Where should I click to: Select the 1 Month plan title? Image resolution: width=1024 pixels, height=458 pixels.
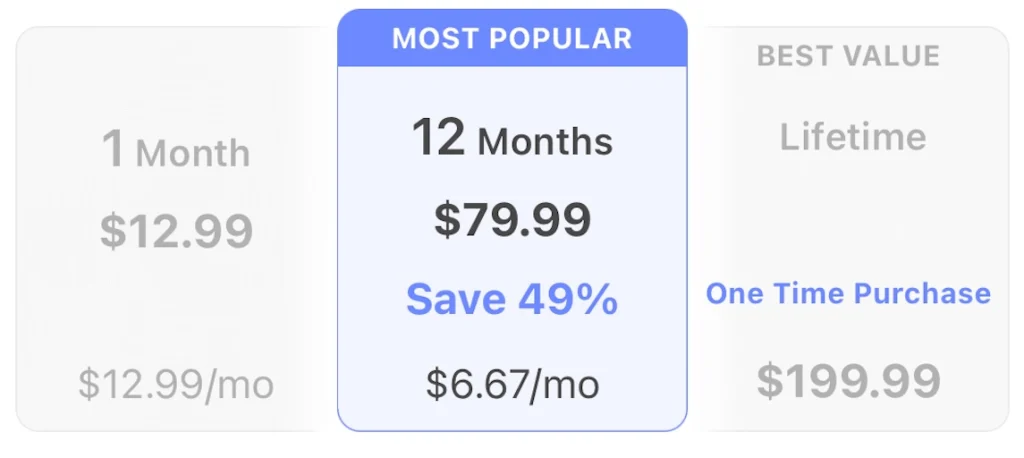176,151
